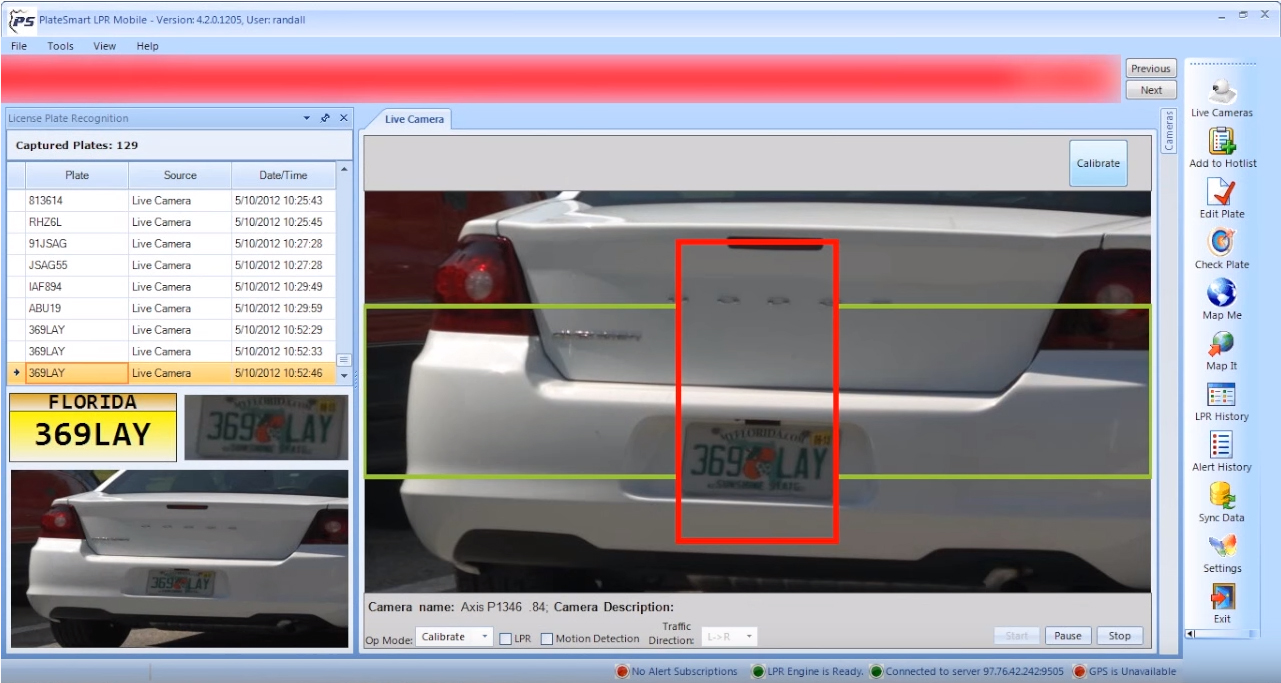
Task: Pause the live camera feed
Action: click(1067, 635)
